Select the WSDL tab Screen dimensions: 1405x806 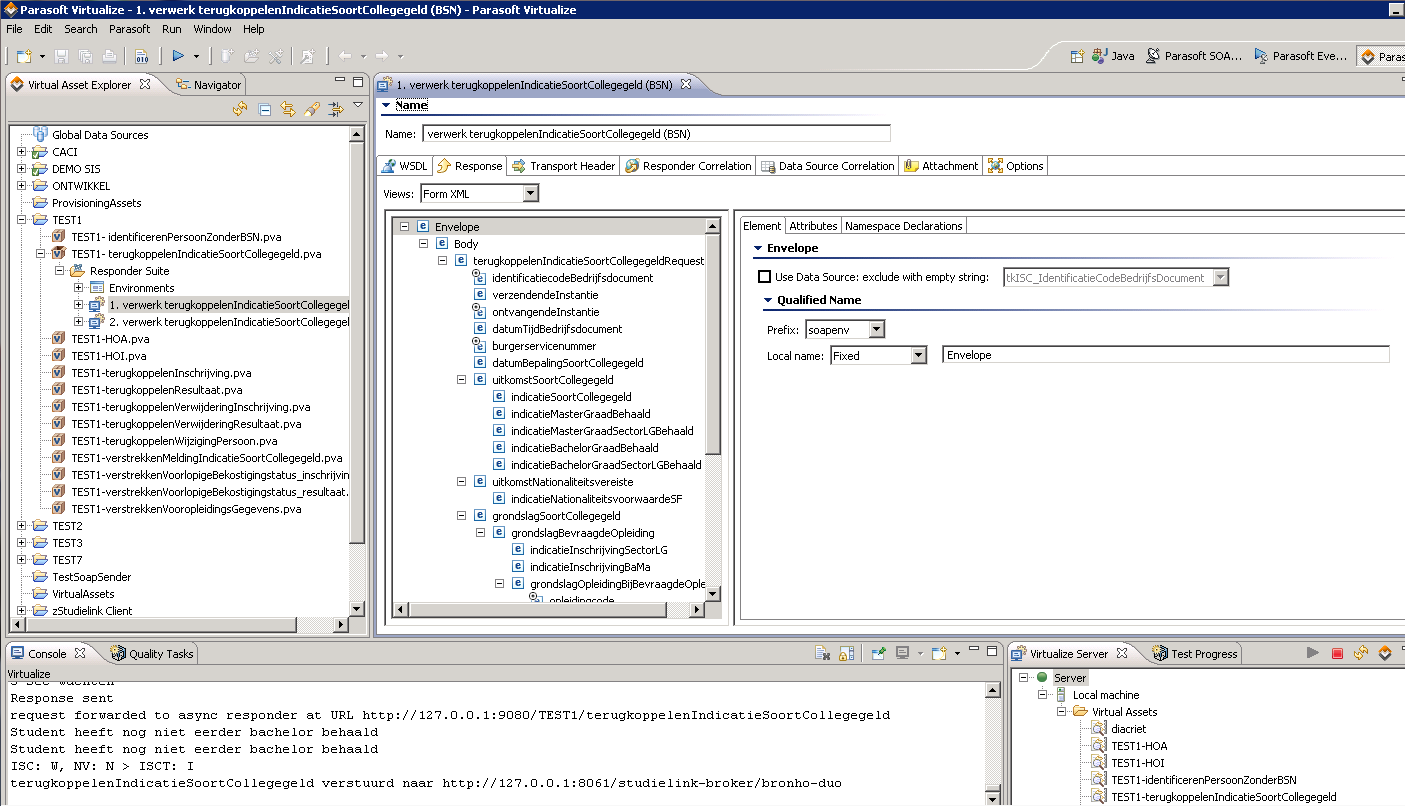404,166
